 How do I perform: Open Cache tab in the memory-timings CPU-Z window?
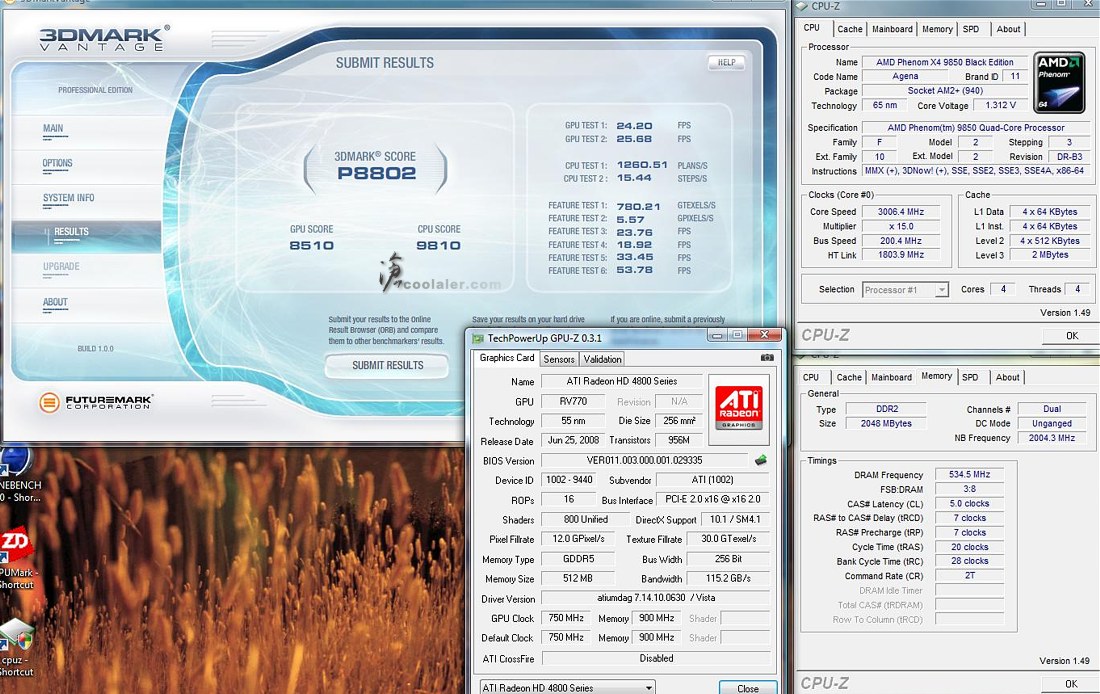849,378
